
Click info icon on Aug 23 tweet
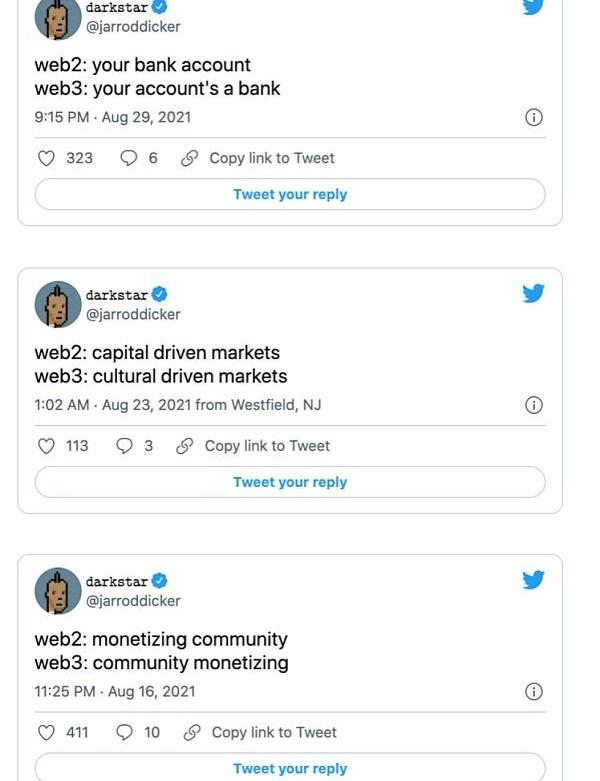coord(534,405)
